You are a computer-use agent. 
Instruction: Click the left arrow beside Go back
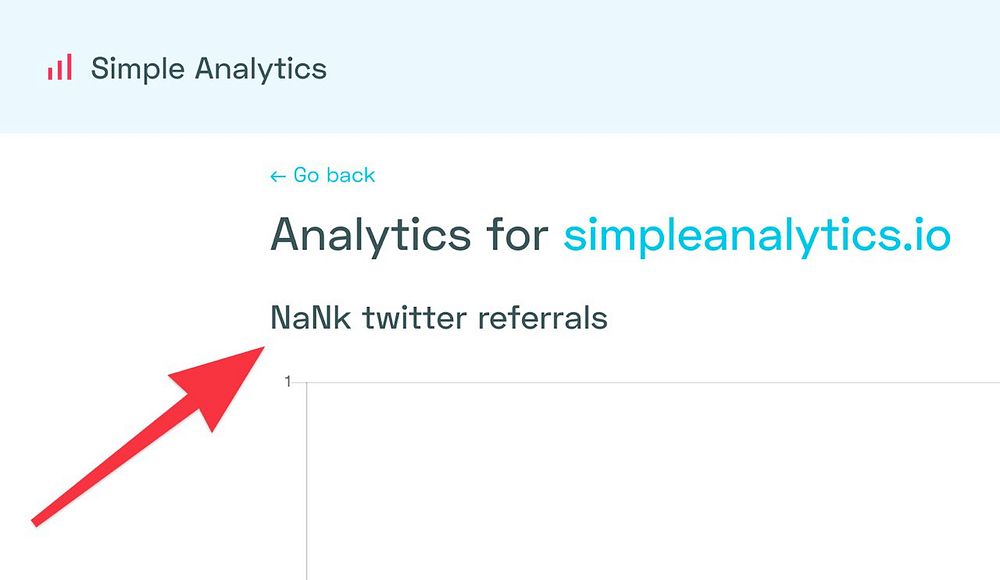point(278,176)
